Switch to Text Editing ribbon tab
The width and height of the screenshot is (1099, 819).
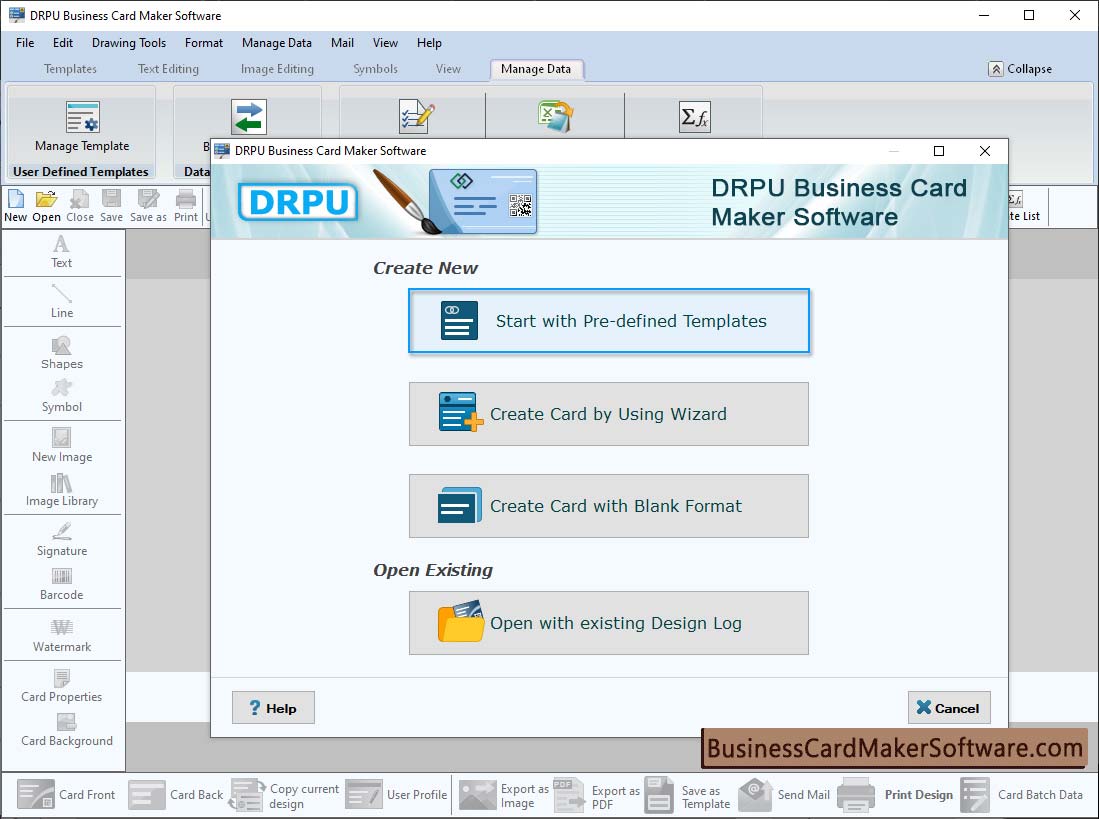pos(168,69)
